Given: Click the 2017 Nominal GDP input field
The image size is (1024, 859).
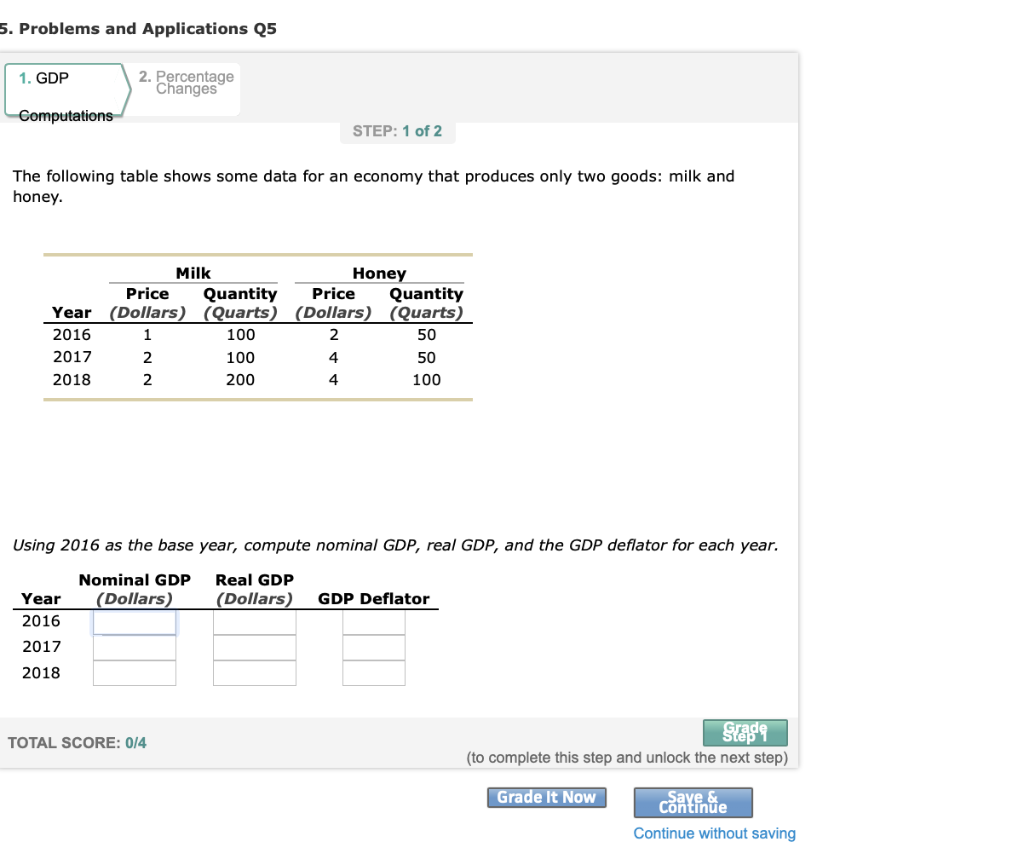Looking at the screenshot, I should pos(134,646).
